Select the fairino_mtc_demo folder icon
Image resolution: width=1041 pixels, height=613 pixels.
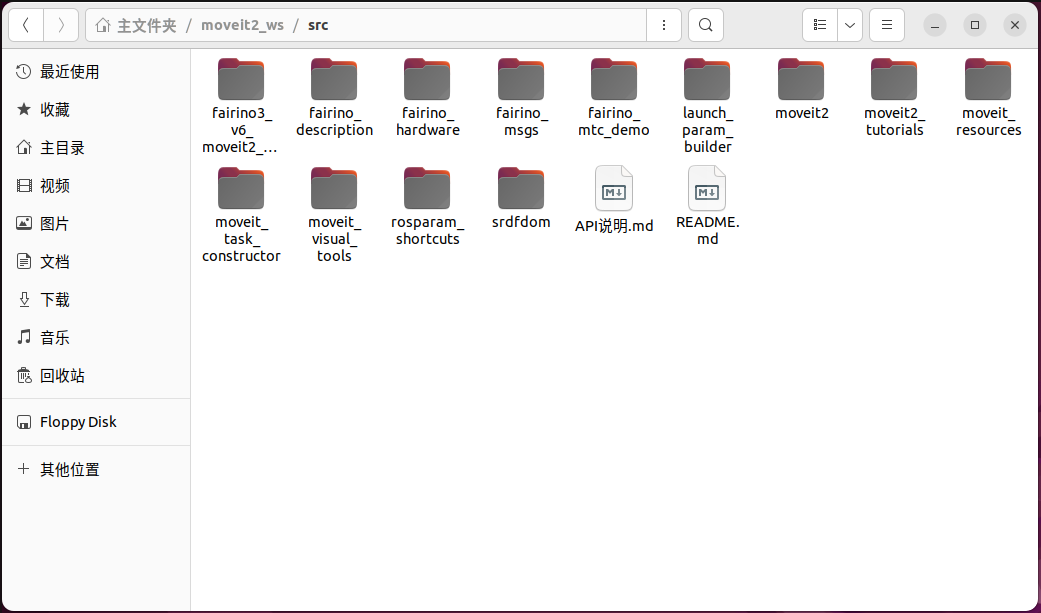click(x=614, y=79)
